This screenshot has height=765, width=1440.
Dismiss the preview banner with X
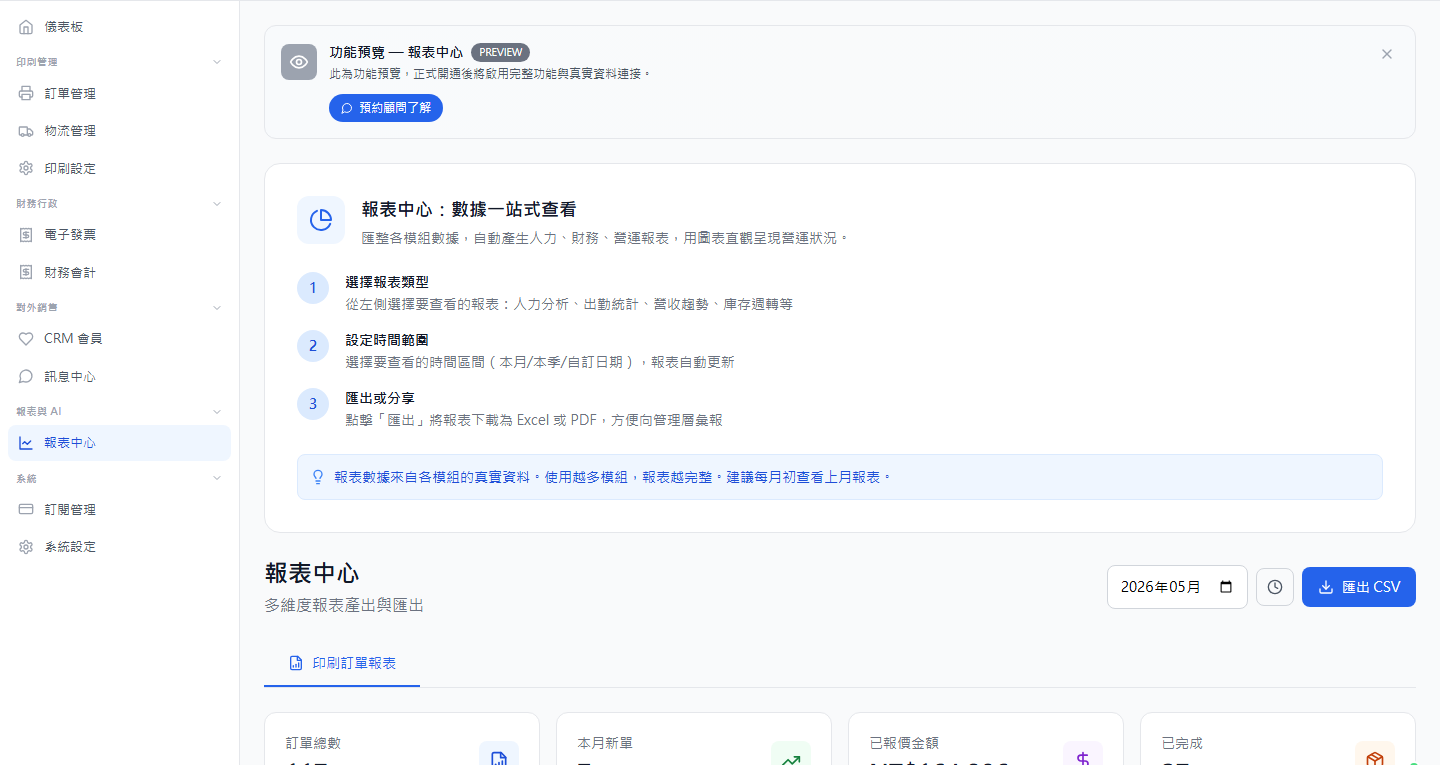tap(1387, 54)
